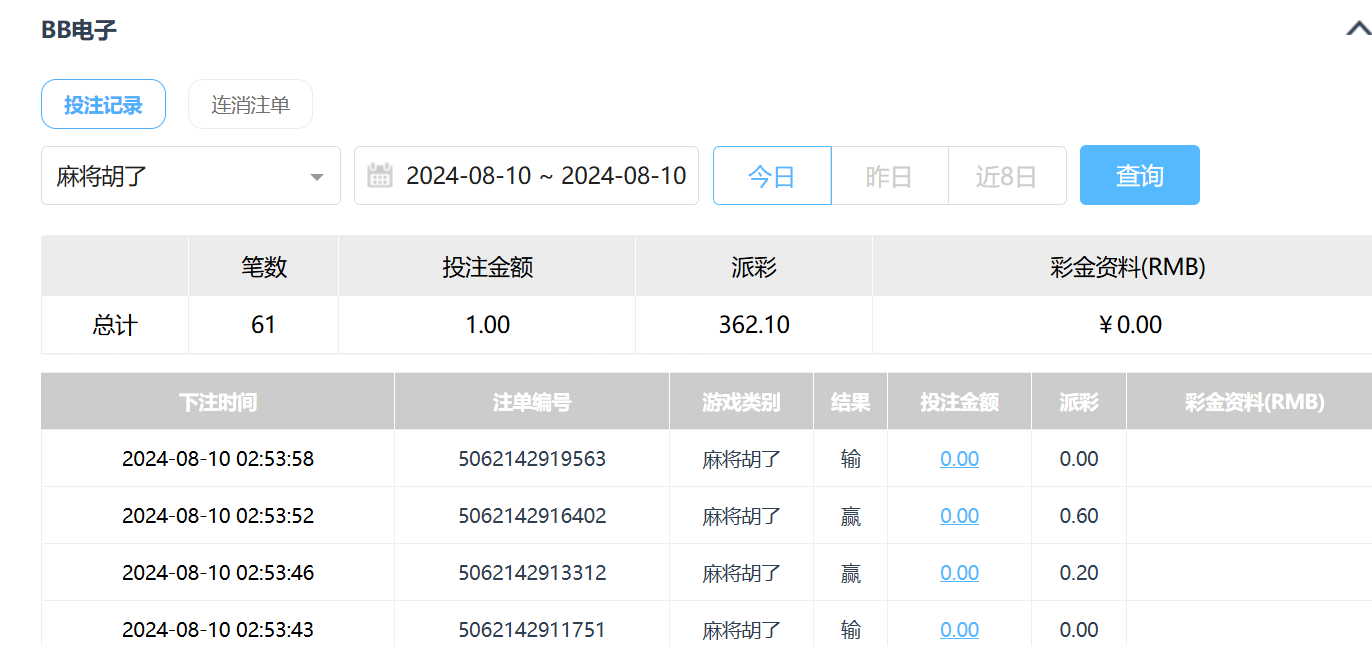
Task: Open bet amount link for 02:53:58 row
Action: [x=959, y=459]
